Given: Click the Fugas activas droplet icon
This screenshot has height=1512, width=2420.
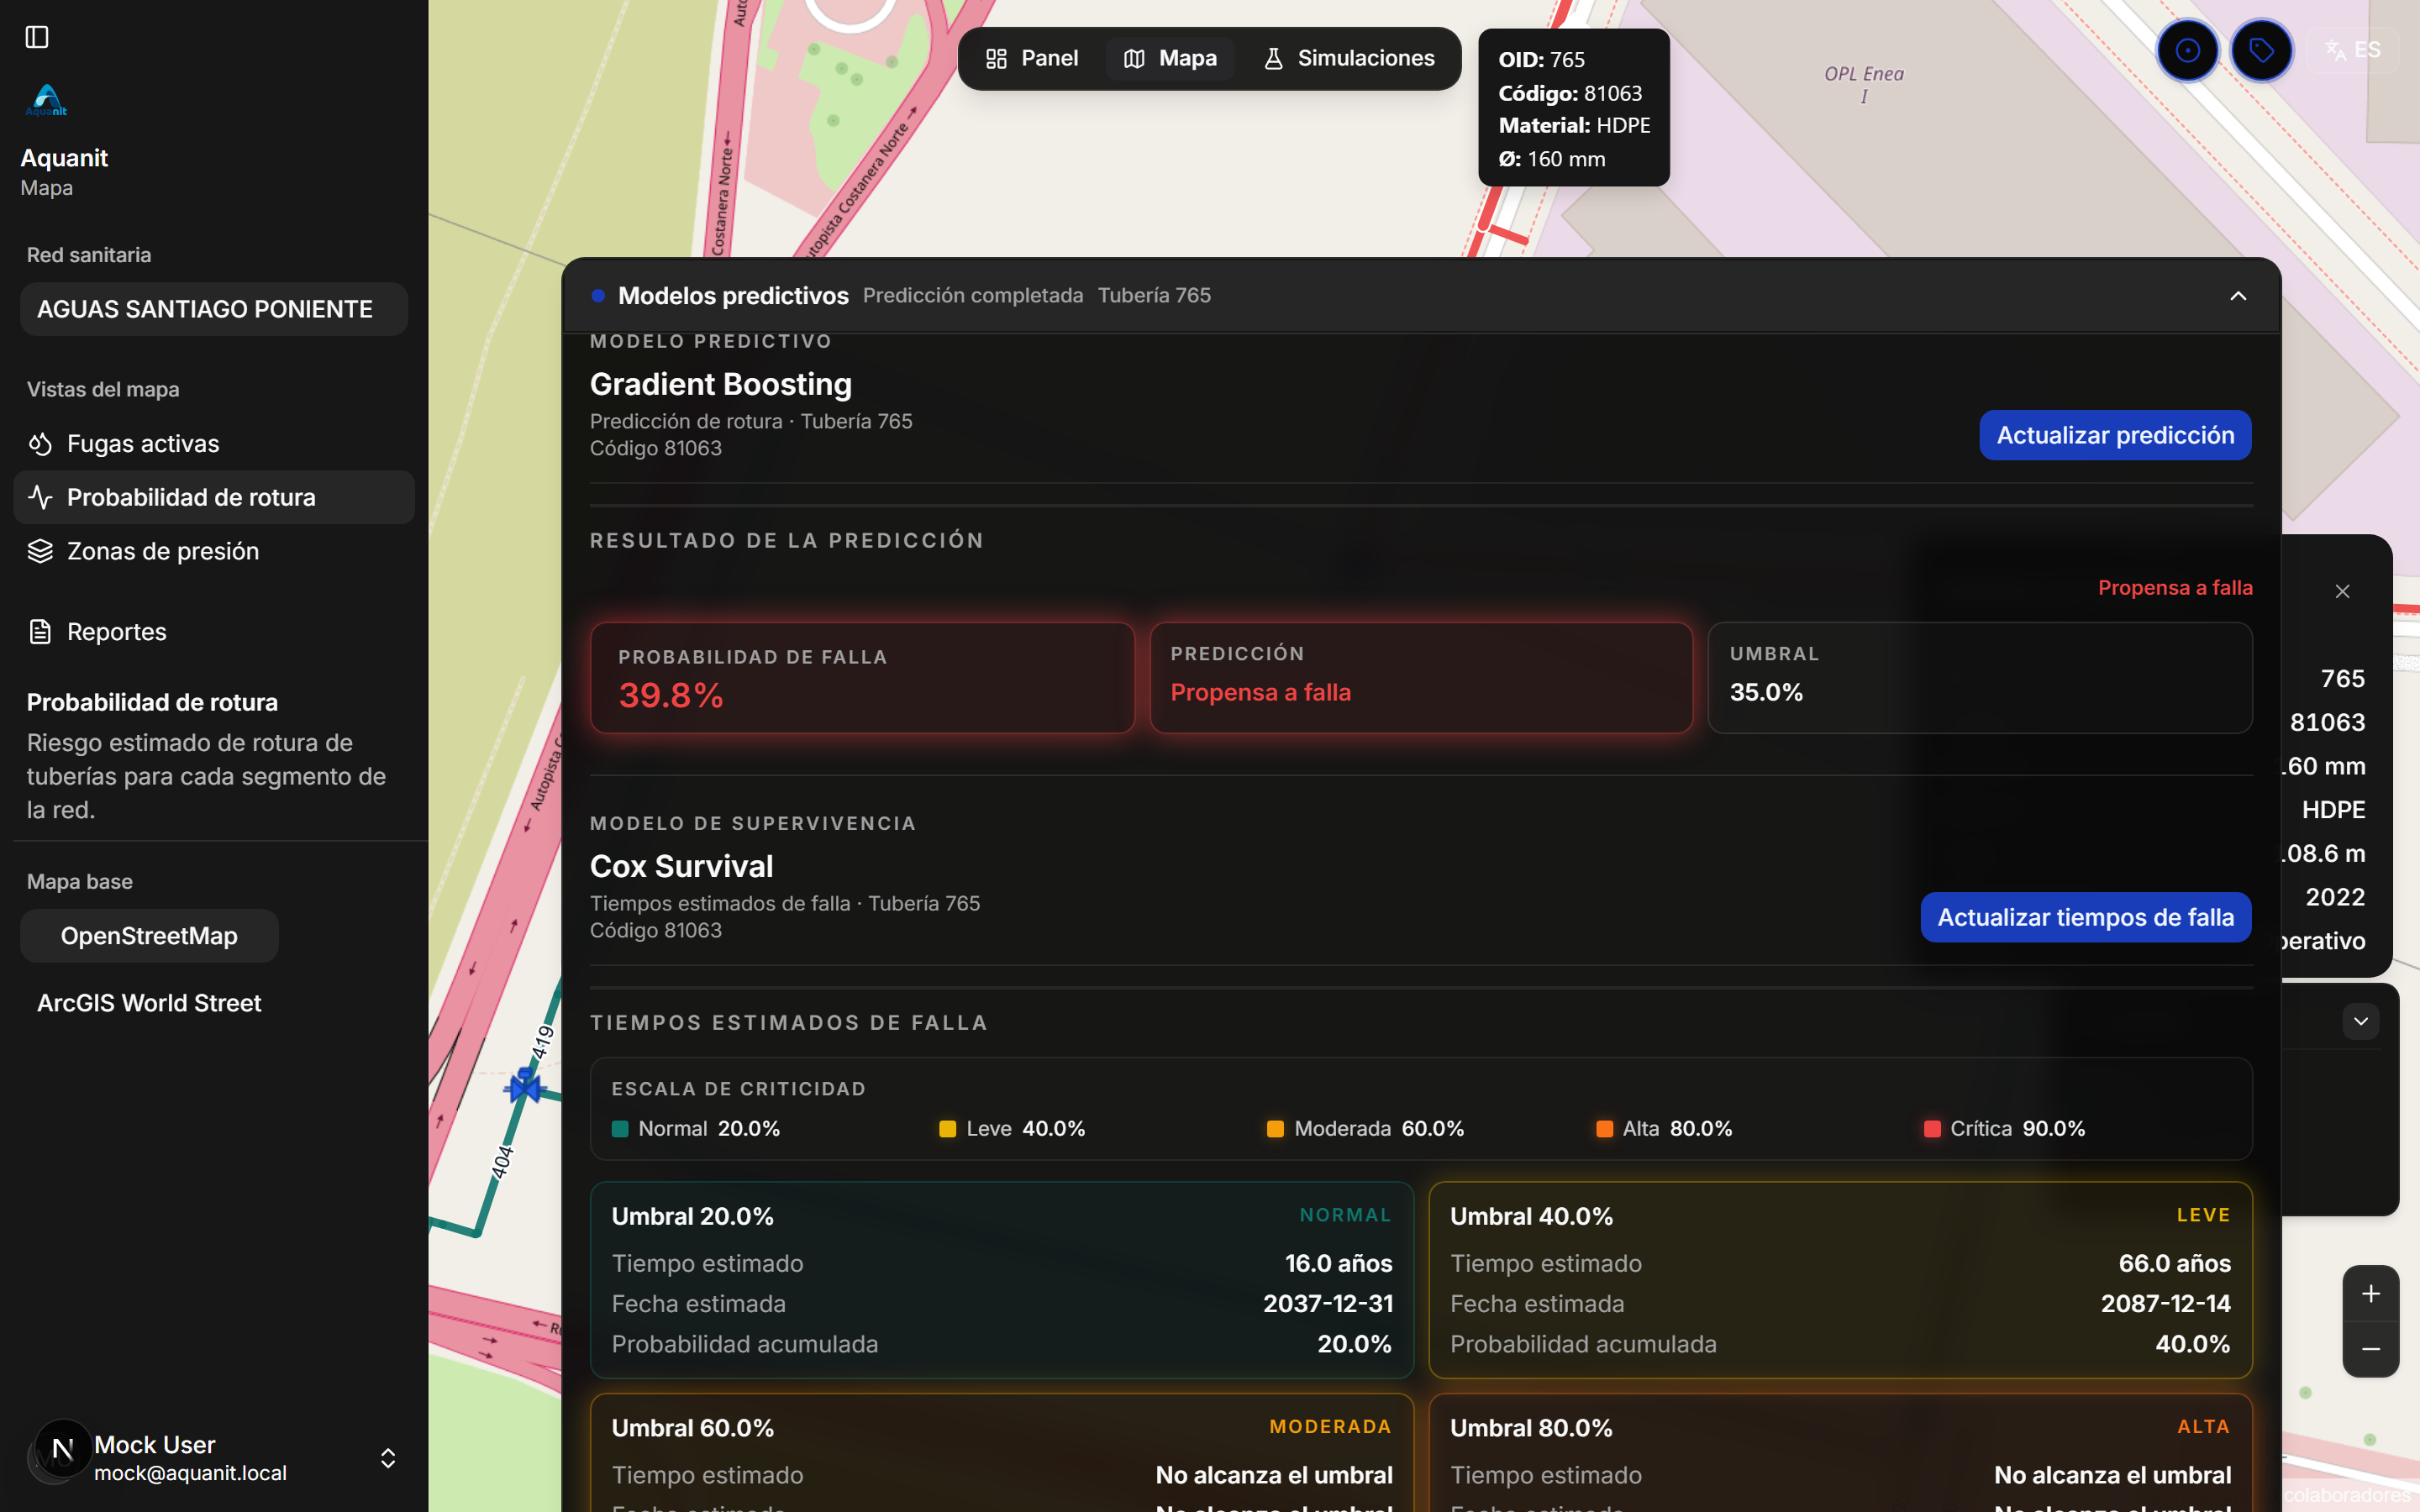Looking at the screenshot, I should pyautogui.click(x=40, y=443).
